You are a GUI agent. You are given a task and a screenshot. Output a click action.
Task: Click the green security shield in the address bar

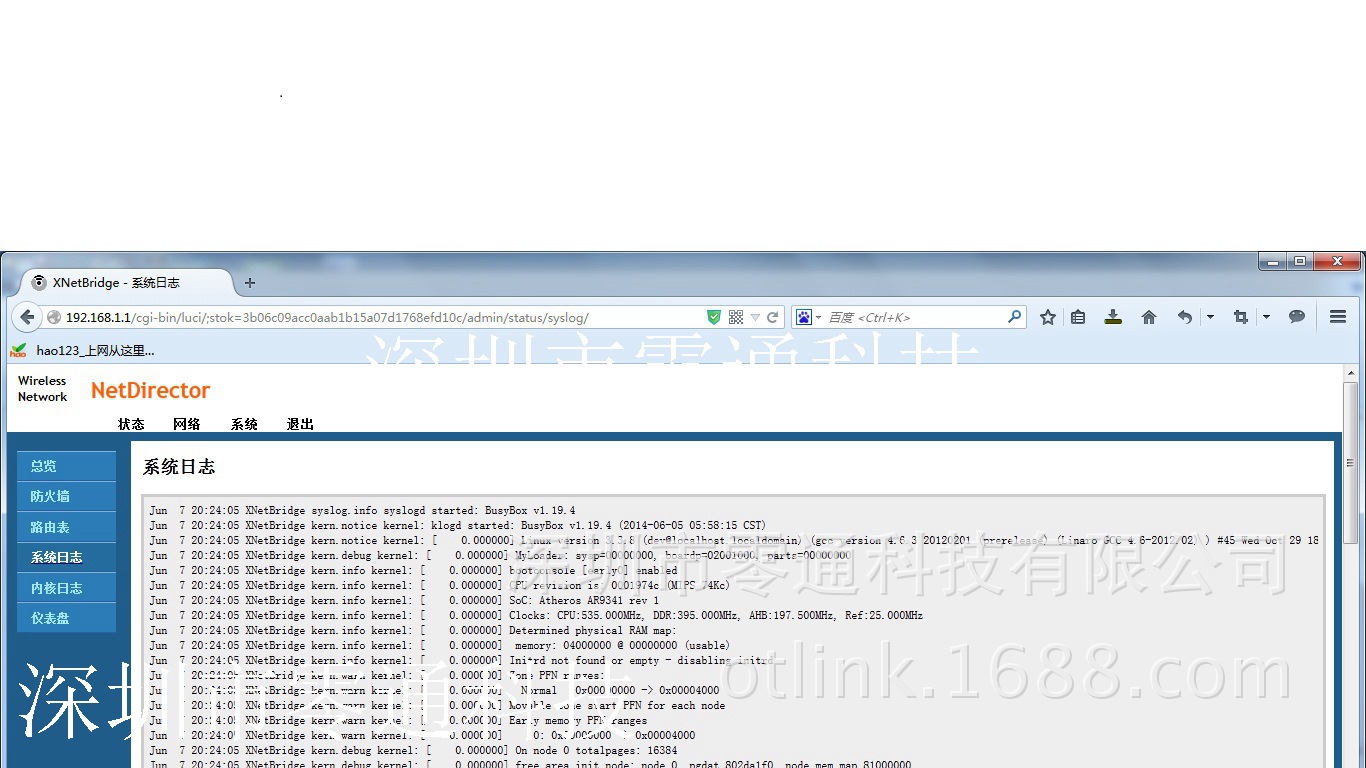[x=714, y=317]
